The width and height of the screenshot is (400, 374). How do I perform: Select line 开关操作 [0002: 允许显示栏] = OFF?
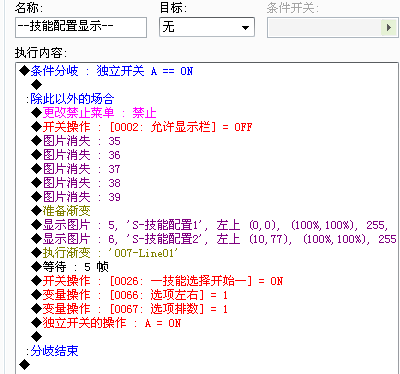coord(142,127)
